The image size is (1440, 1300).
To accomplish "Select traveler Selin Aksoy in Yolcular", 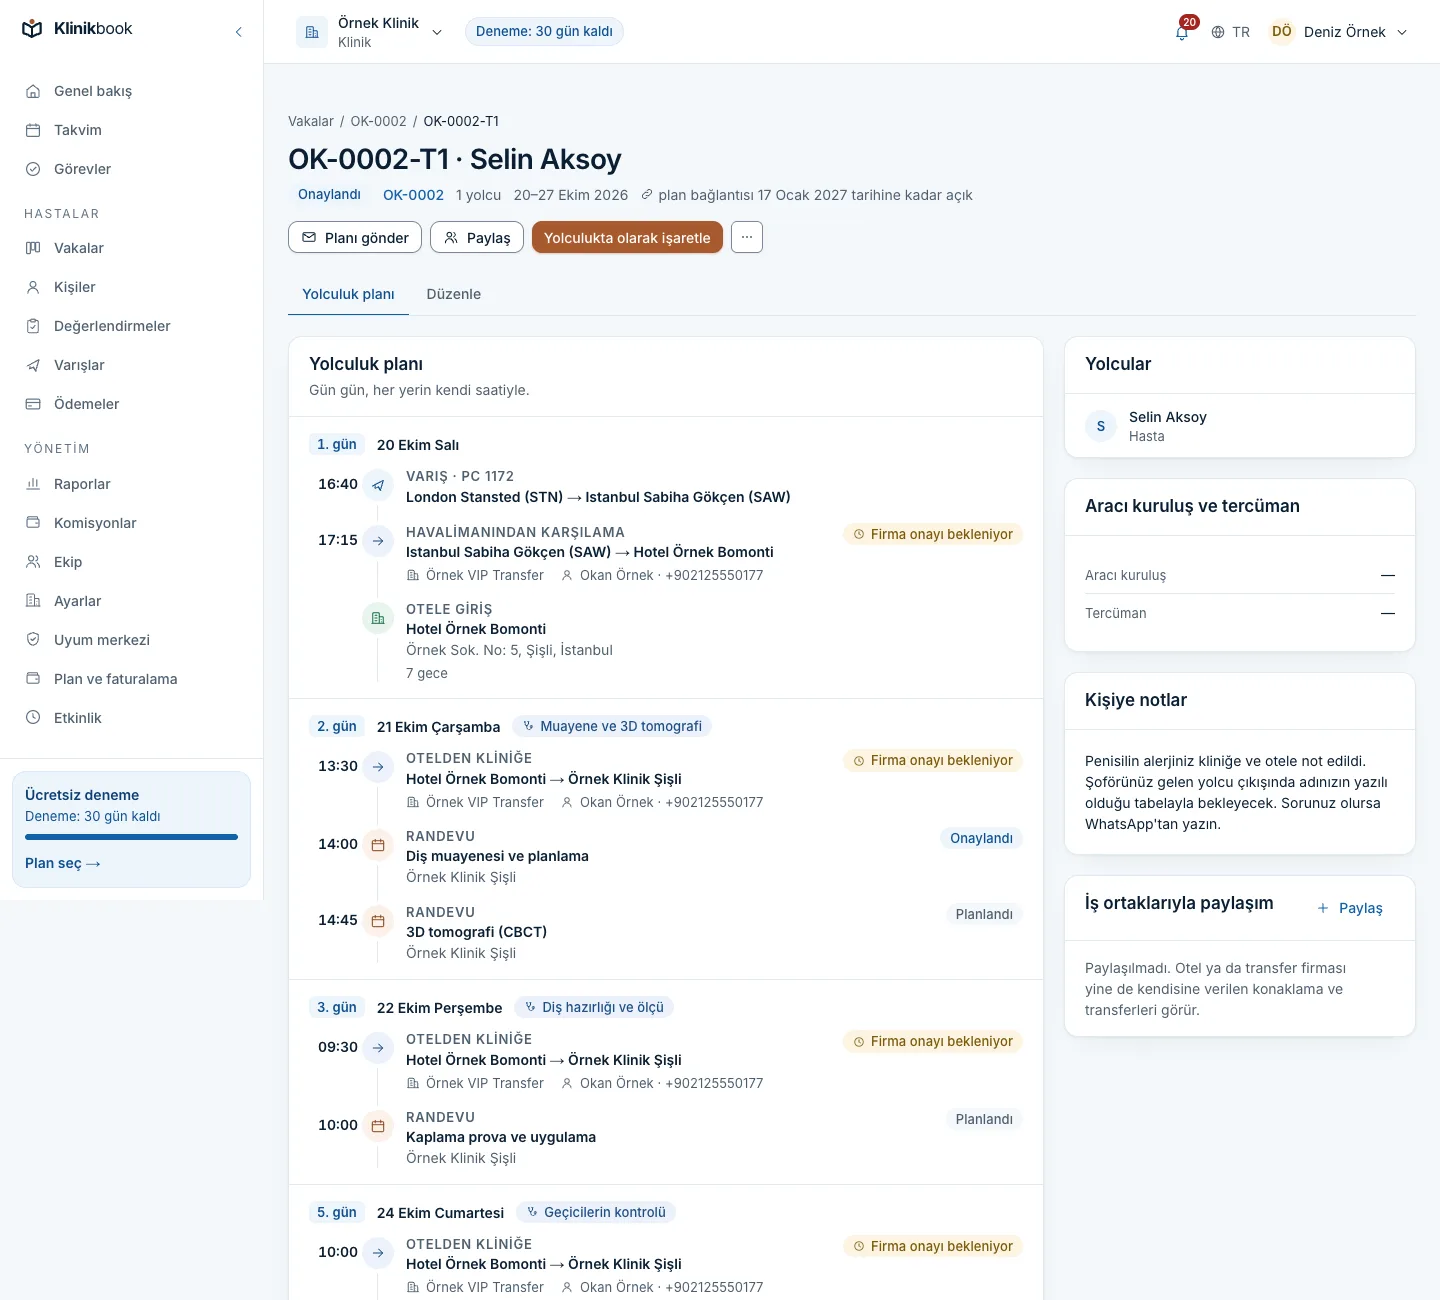I will tap(1240, 426).
